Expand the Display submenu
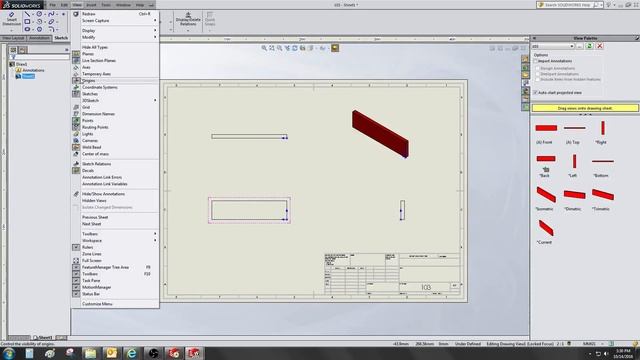Image resolution: width=640 pixels, height=360 pixels. pos(115,31)
